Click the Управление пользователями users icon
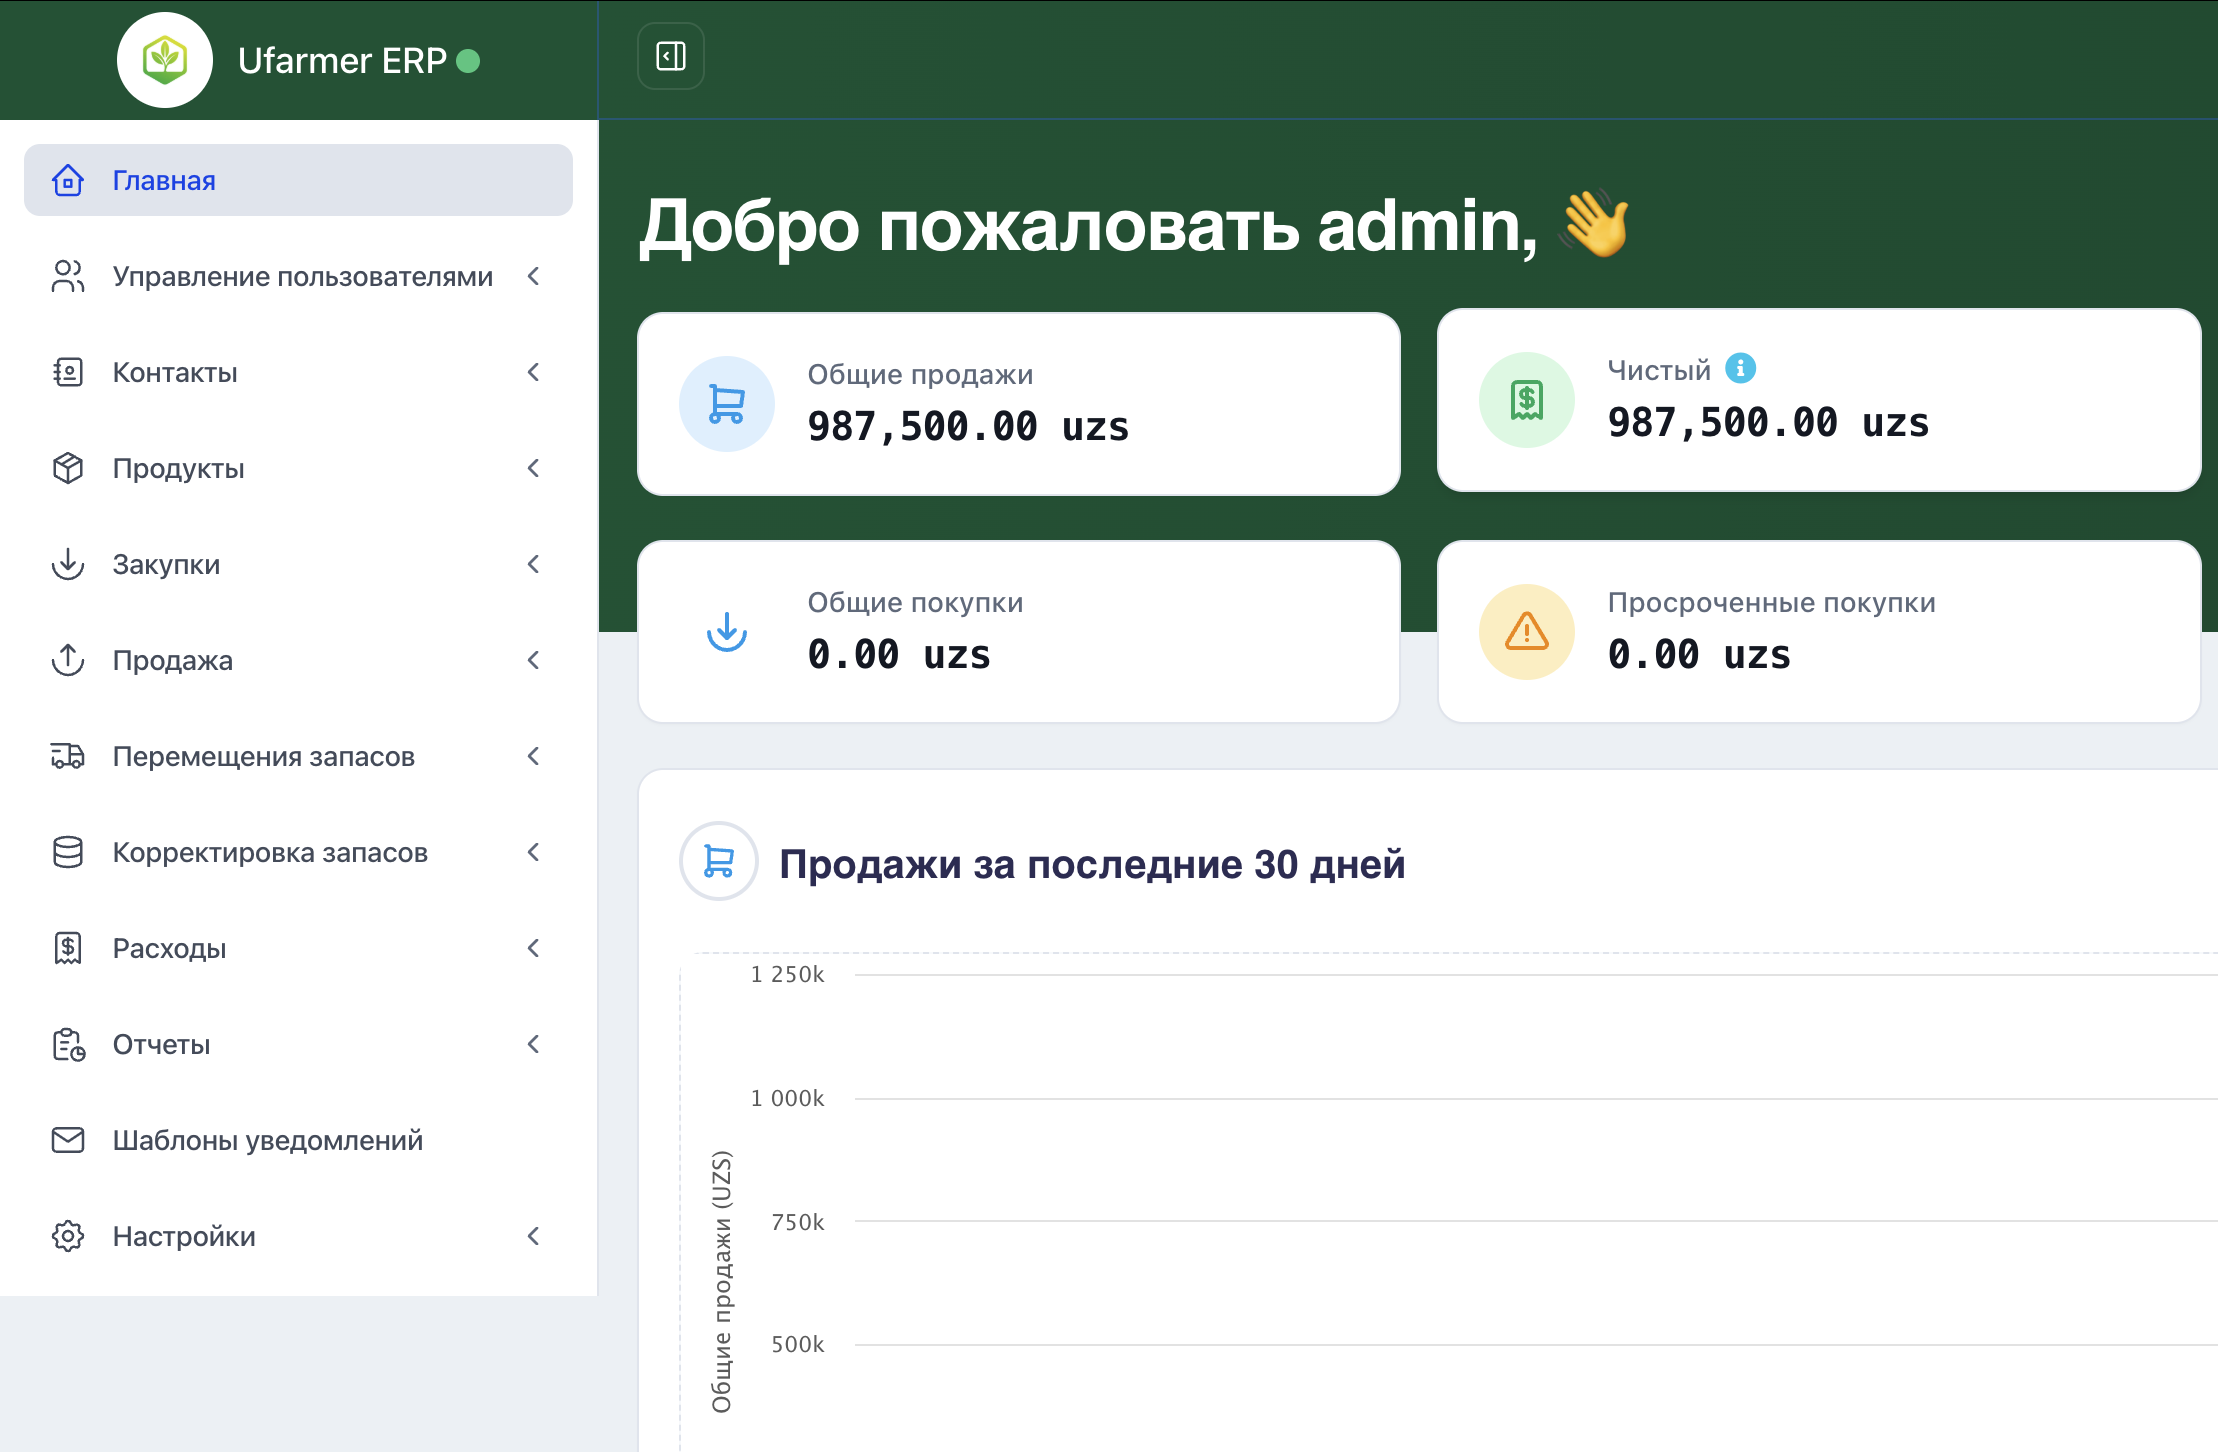Screen dimensions: 2218x1452 pos(68,276)
